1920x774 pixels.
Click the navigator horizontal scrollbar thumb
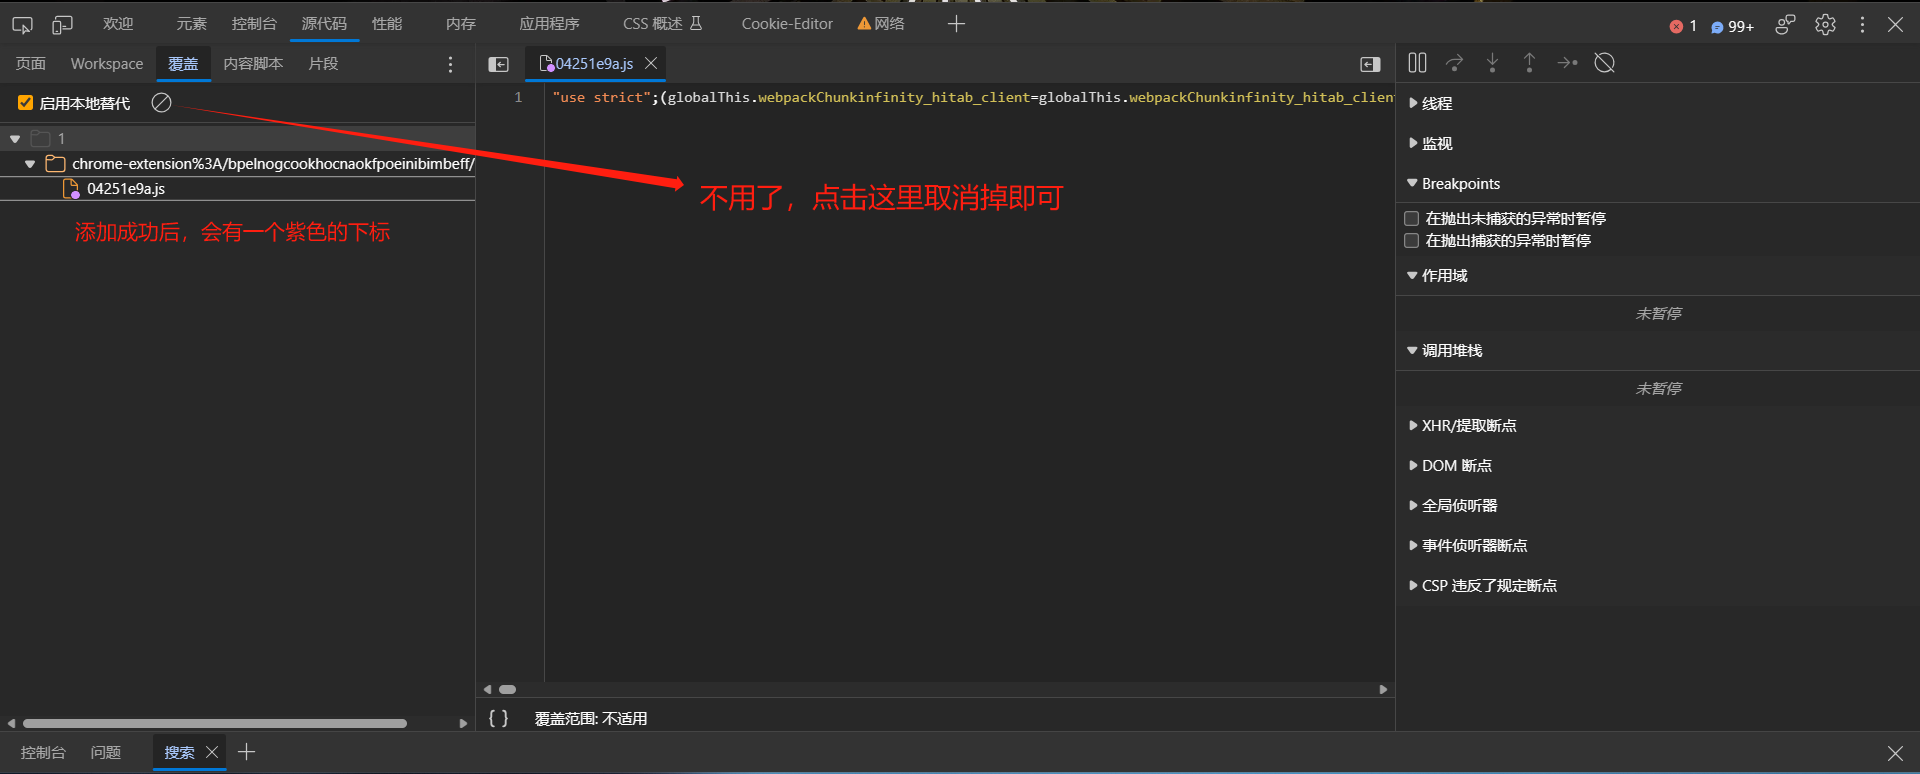(215, 723)
